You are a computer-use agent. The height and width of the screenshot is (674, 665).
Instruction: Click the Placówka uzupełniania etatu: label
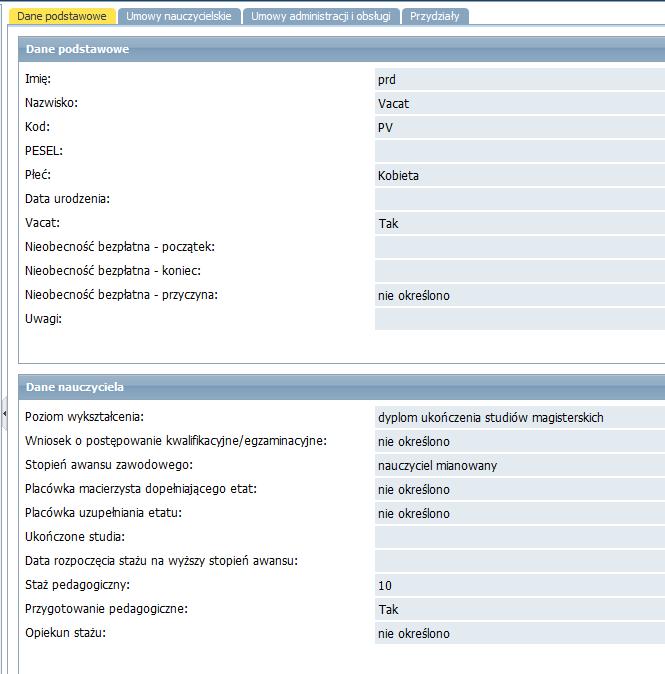pyautogui.click(x=103, y=513)
